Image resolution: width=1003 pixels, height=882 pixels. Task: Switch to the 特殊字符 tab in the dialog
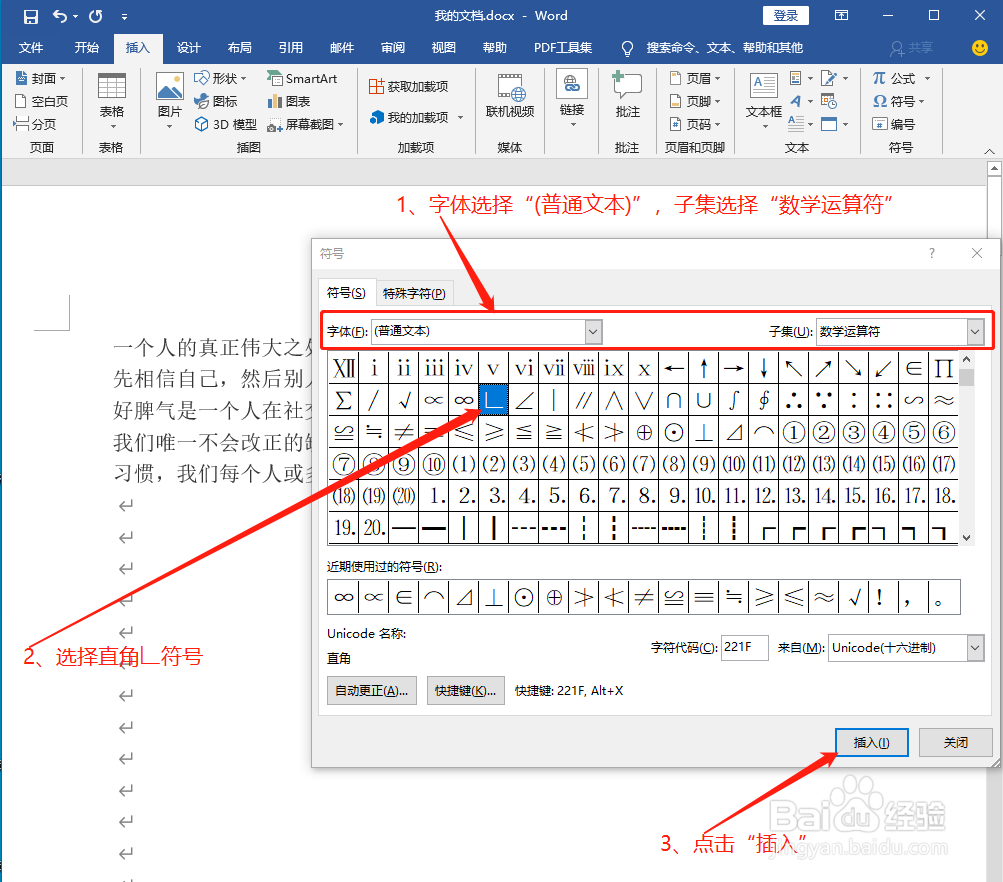[x=415, y=294]
